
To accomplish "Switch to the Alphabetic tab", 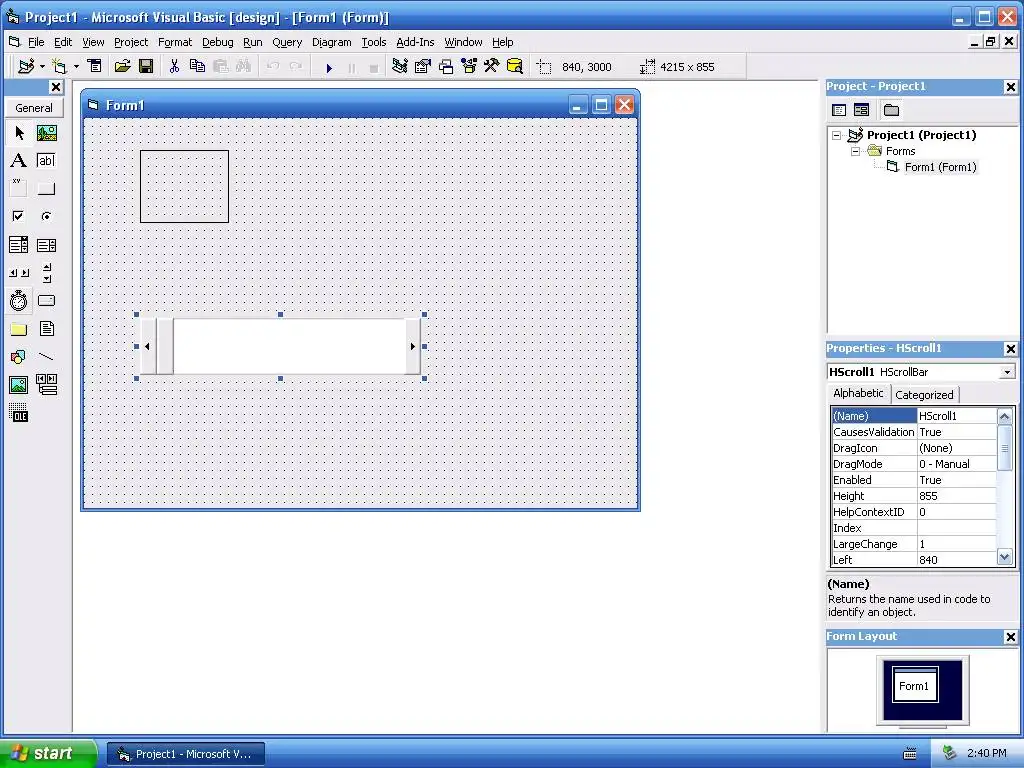I will point(858,393).
